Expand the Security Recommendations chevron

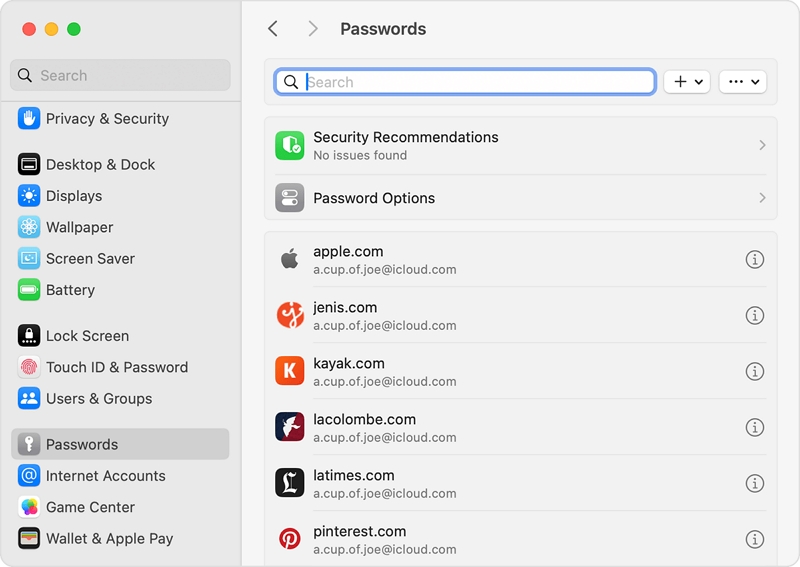pos(762,145)
